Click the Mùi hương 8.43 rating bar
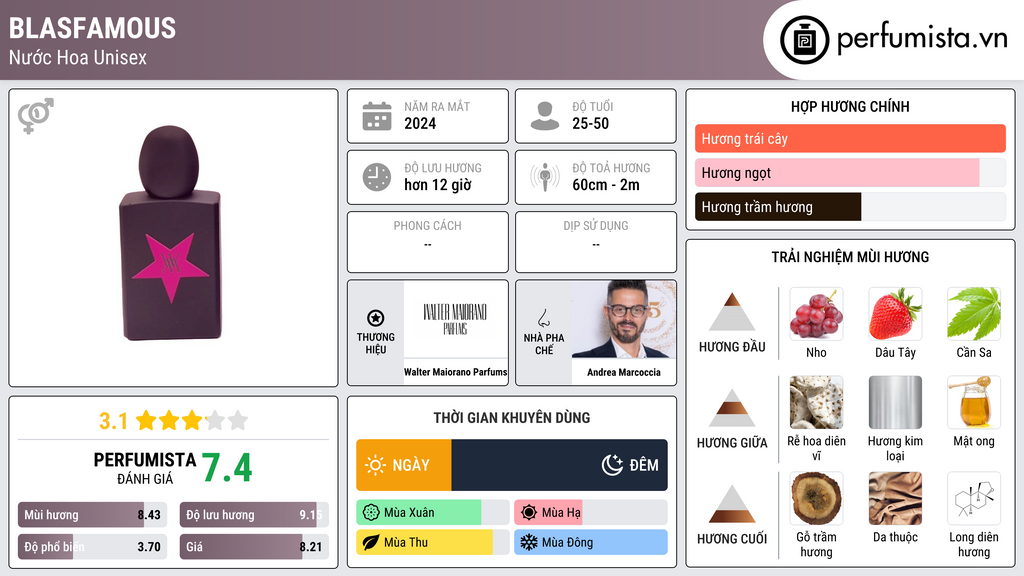Screen dimensions: 1024x576 pos(92,515)
